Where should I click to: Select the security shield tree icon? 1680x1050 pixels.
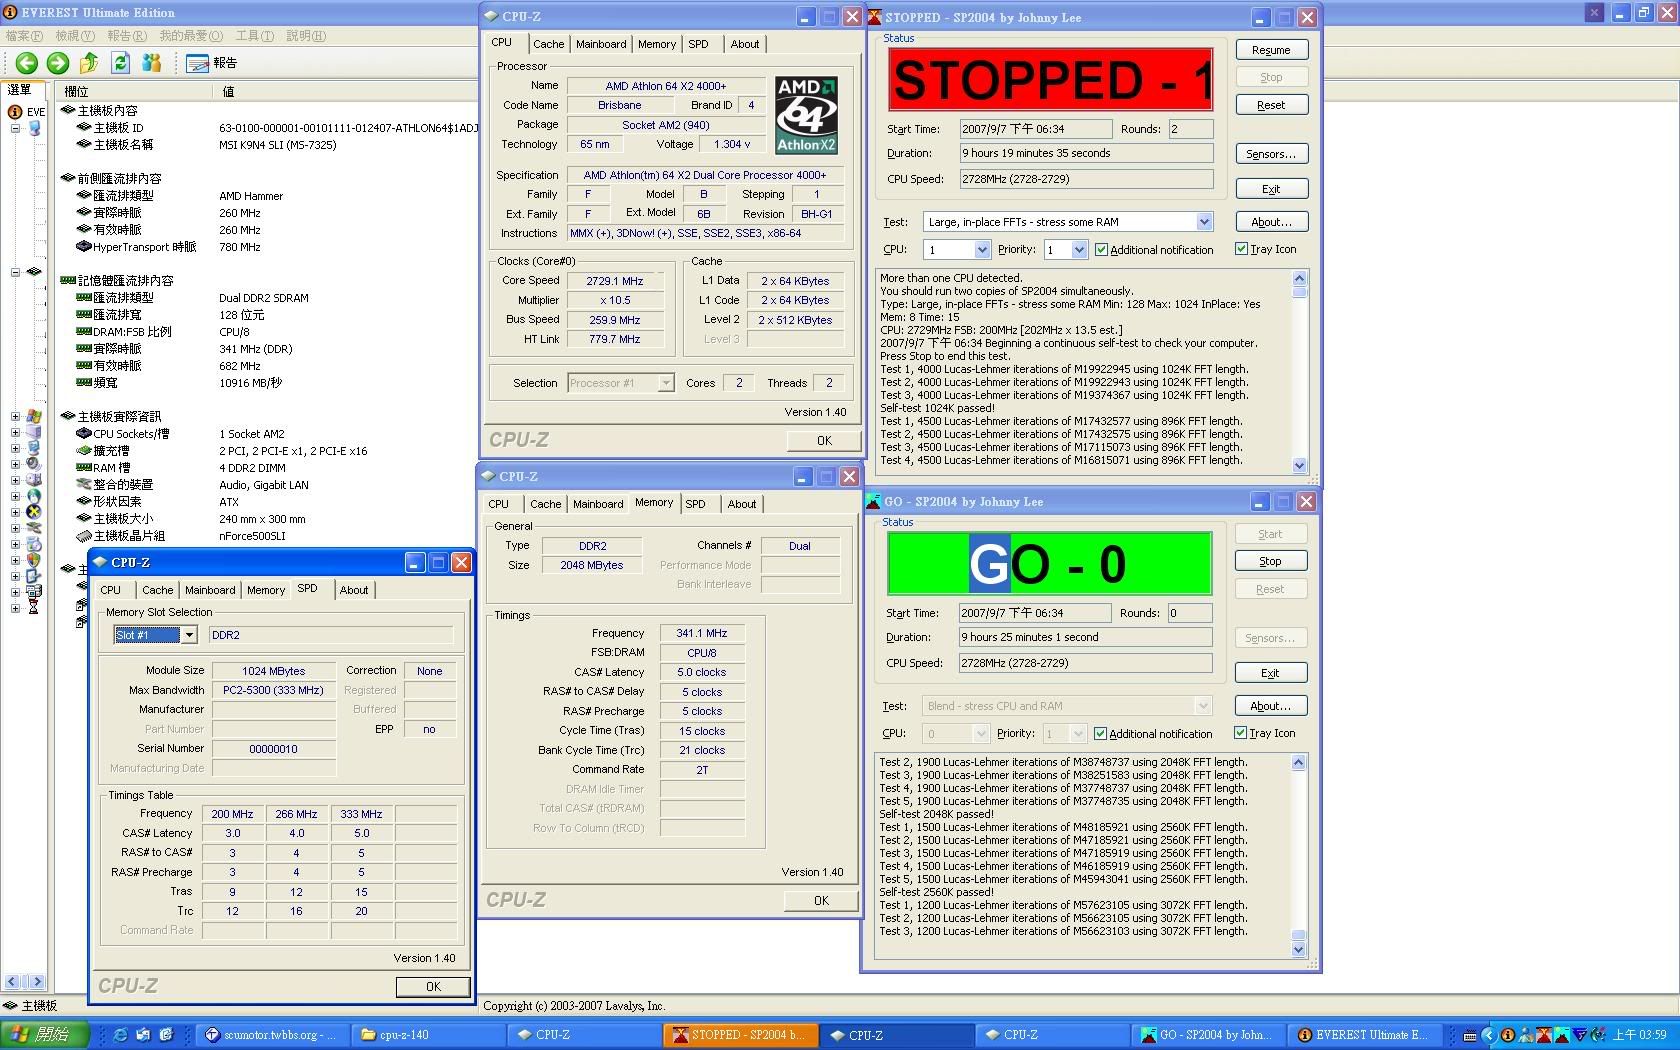(x=34, y=560)
